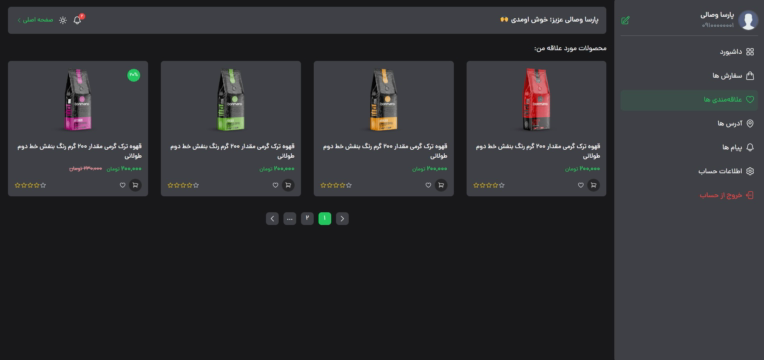Open green coffee bag product image
The height and width of the screenshot is (360, 764).
tap(231, 99)
